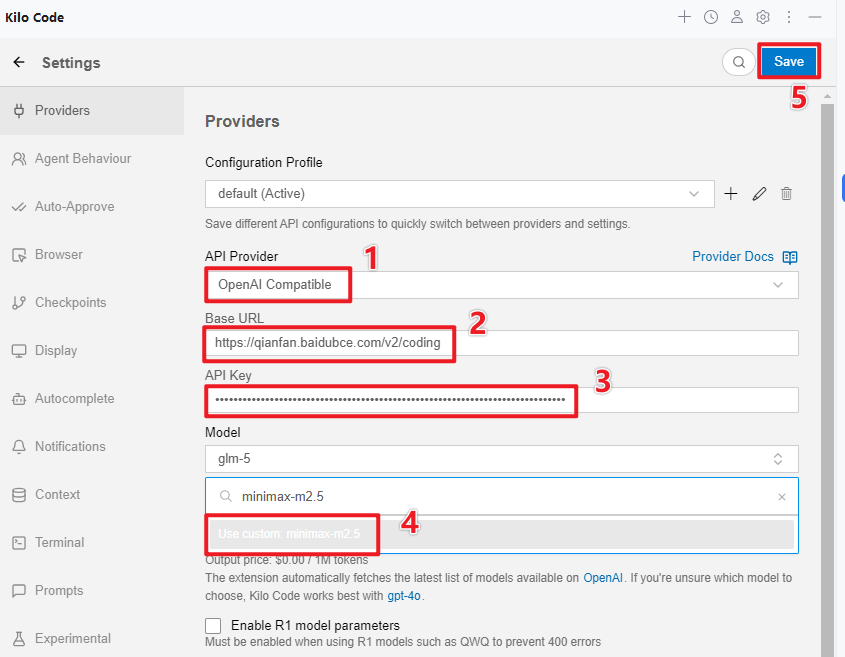Viewport: 845px width, 657px height.
Task: Open the profile account icon
Action: 737,17
